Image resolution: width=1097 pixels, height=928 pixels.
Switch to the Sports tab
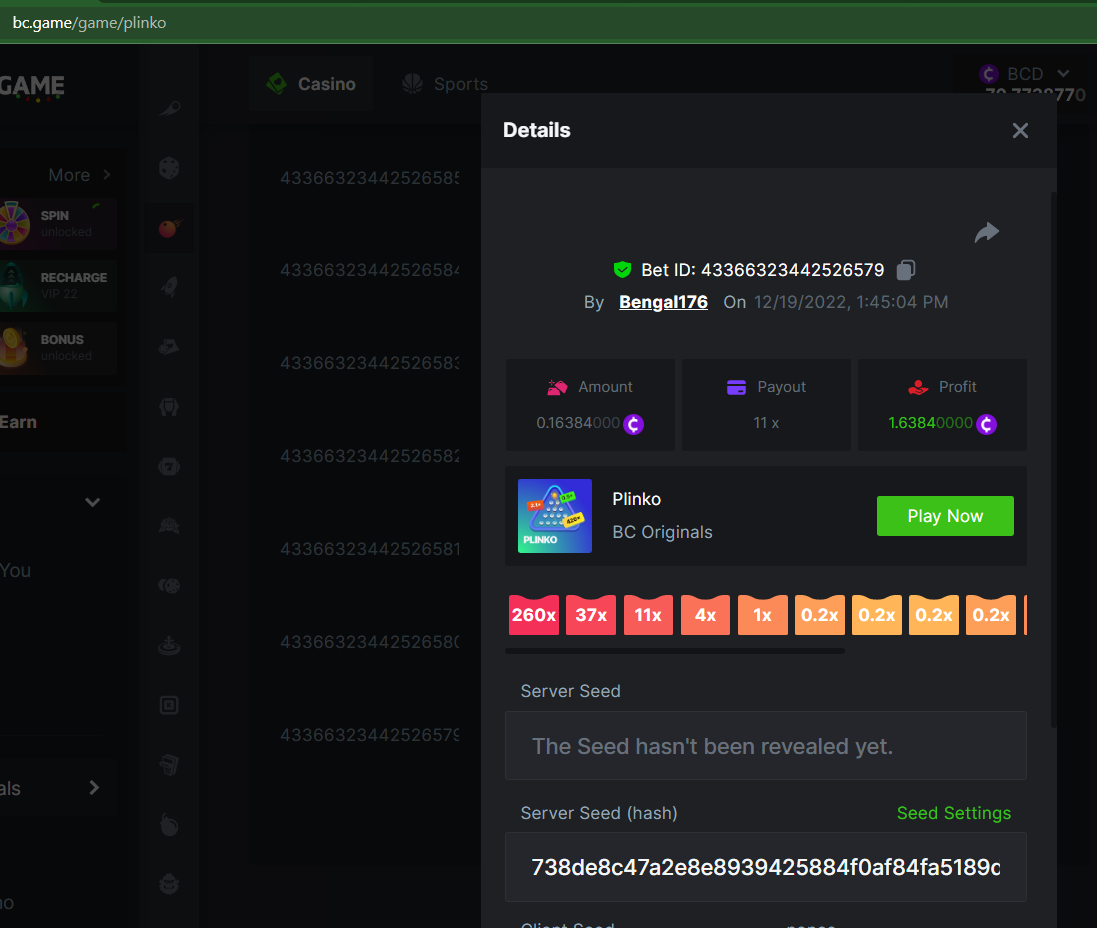445,84
